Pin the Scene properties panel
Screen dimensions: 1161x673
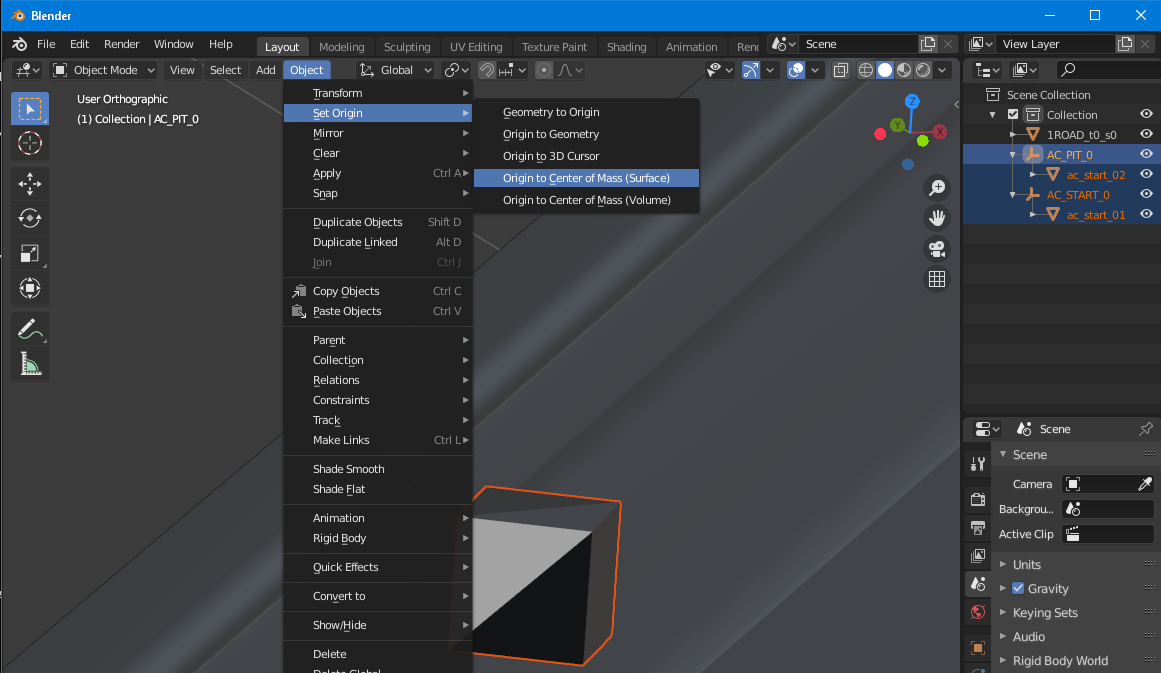pyautogui.click(x=1145, y=429)
